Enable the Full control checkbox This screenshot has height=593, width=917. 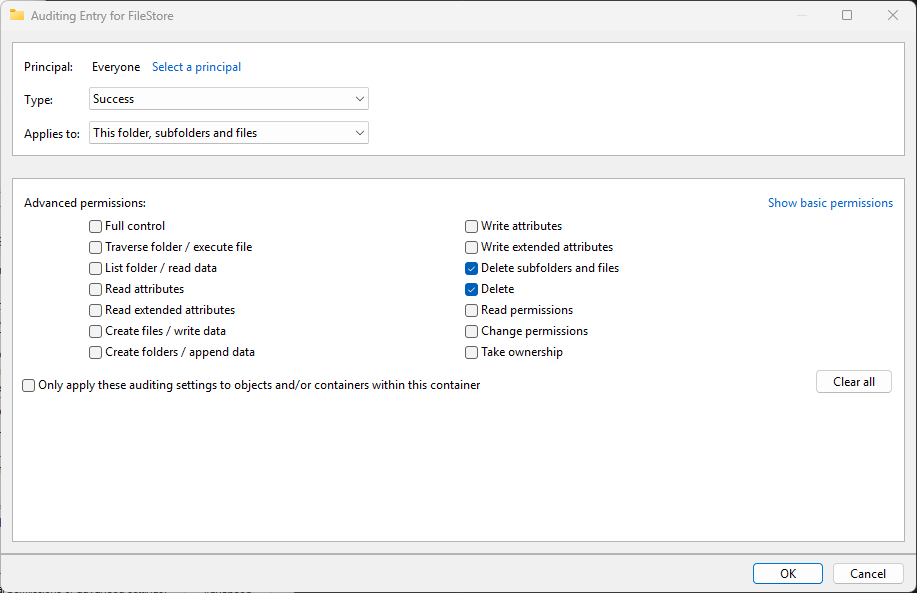96,226
